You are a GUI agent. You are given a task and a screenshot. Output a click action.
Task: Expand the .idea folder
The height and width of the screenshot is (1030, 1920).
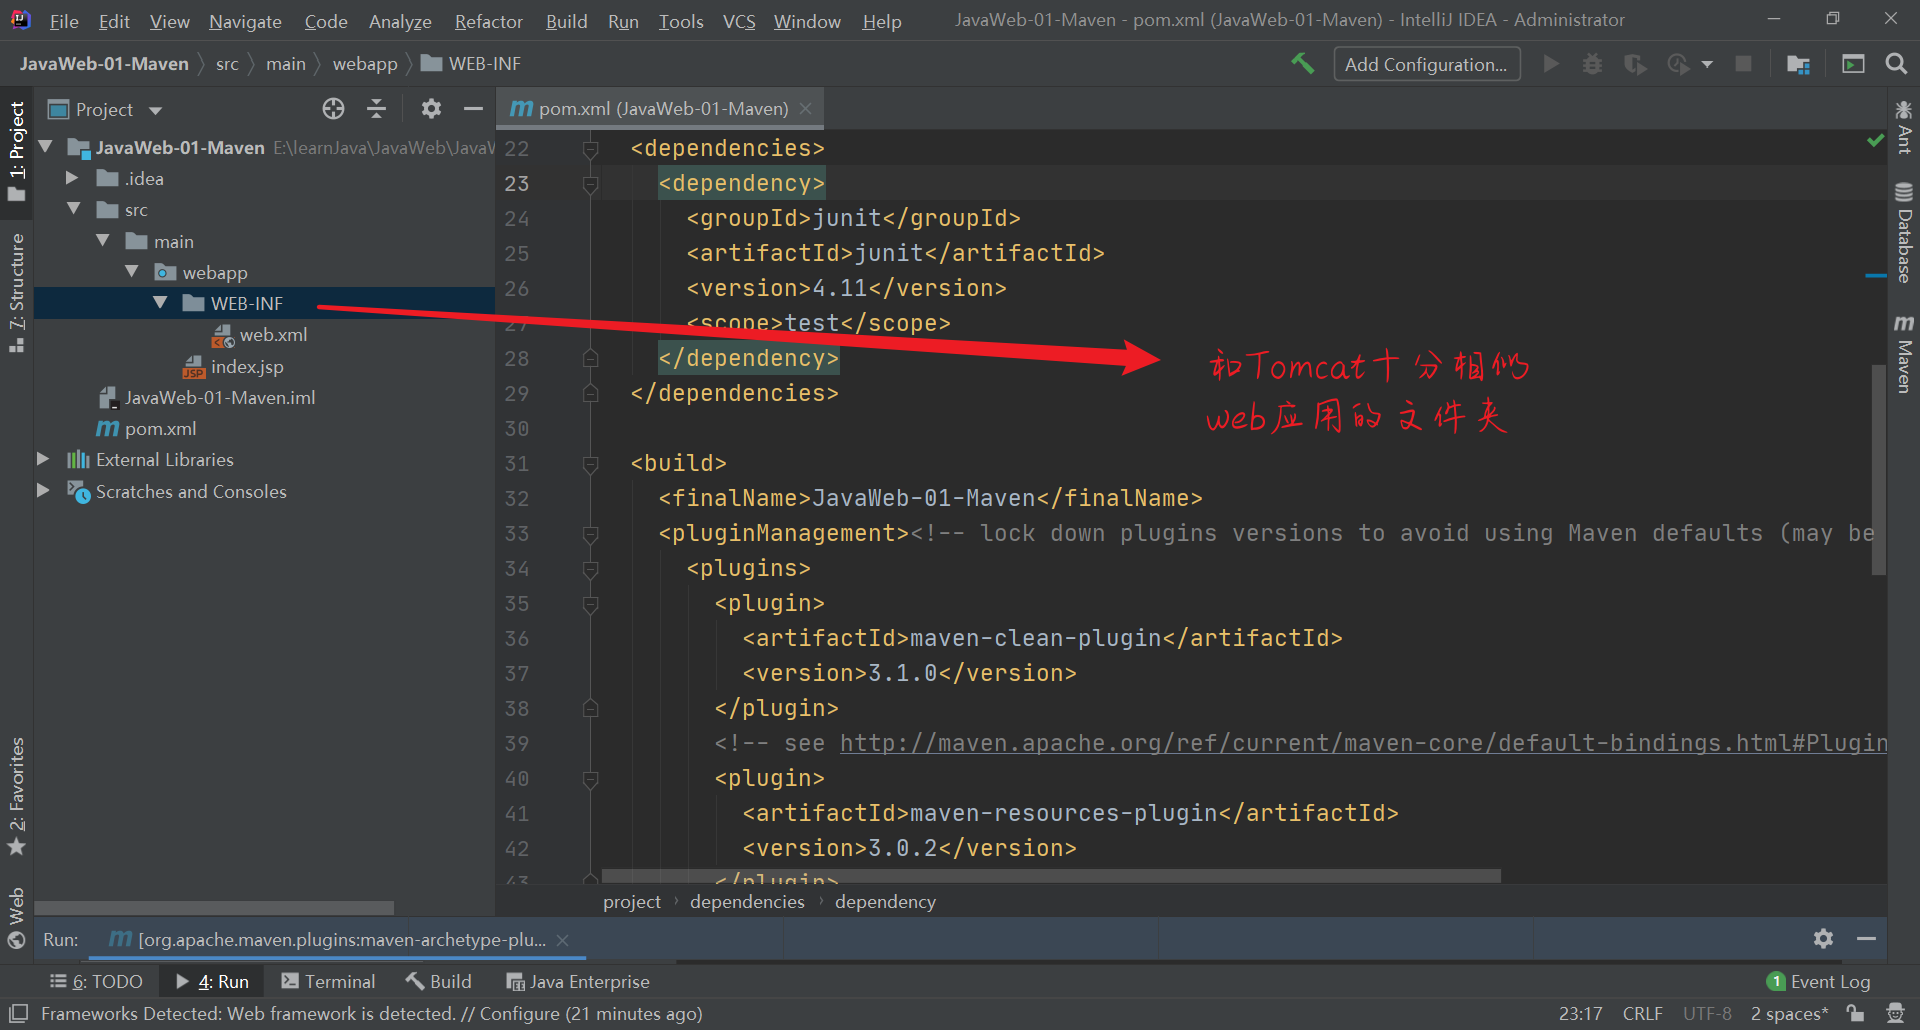[x=72, y=178]
